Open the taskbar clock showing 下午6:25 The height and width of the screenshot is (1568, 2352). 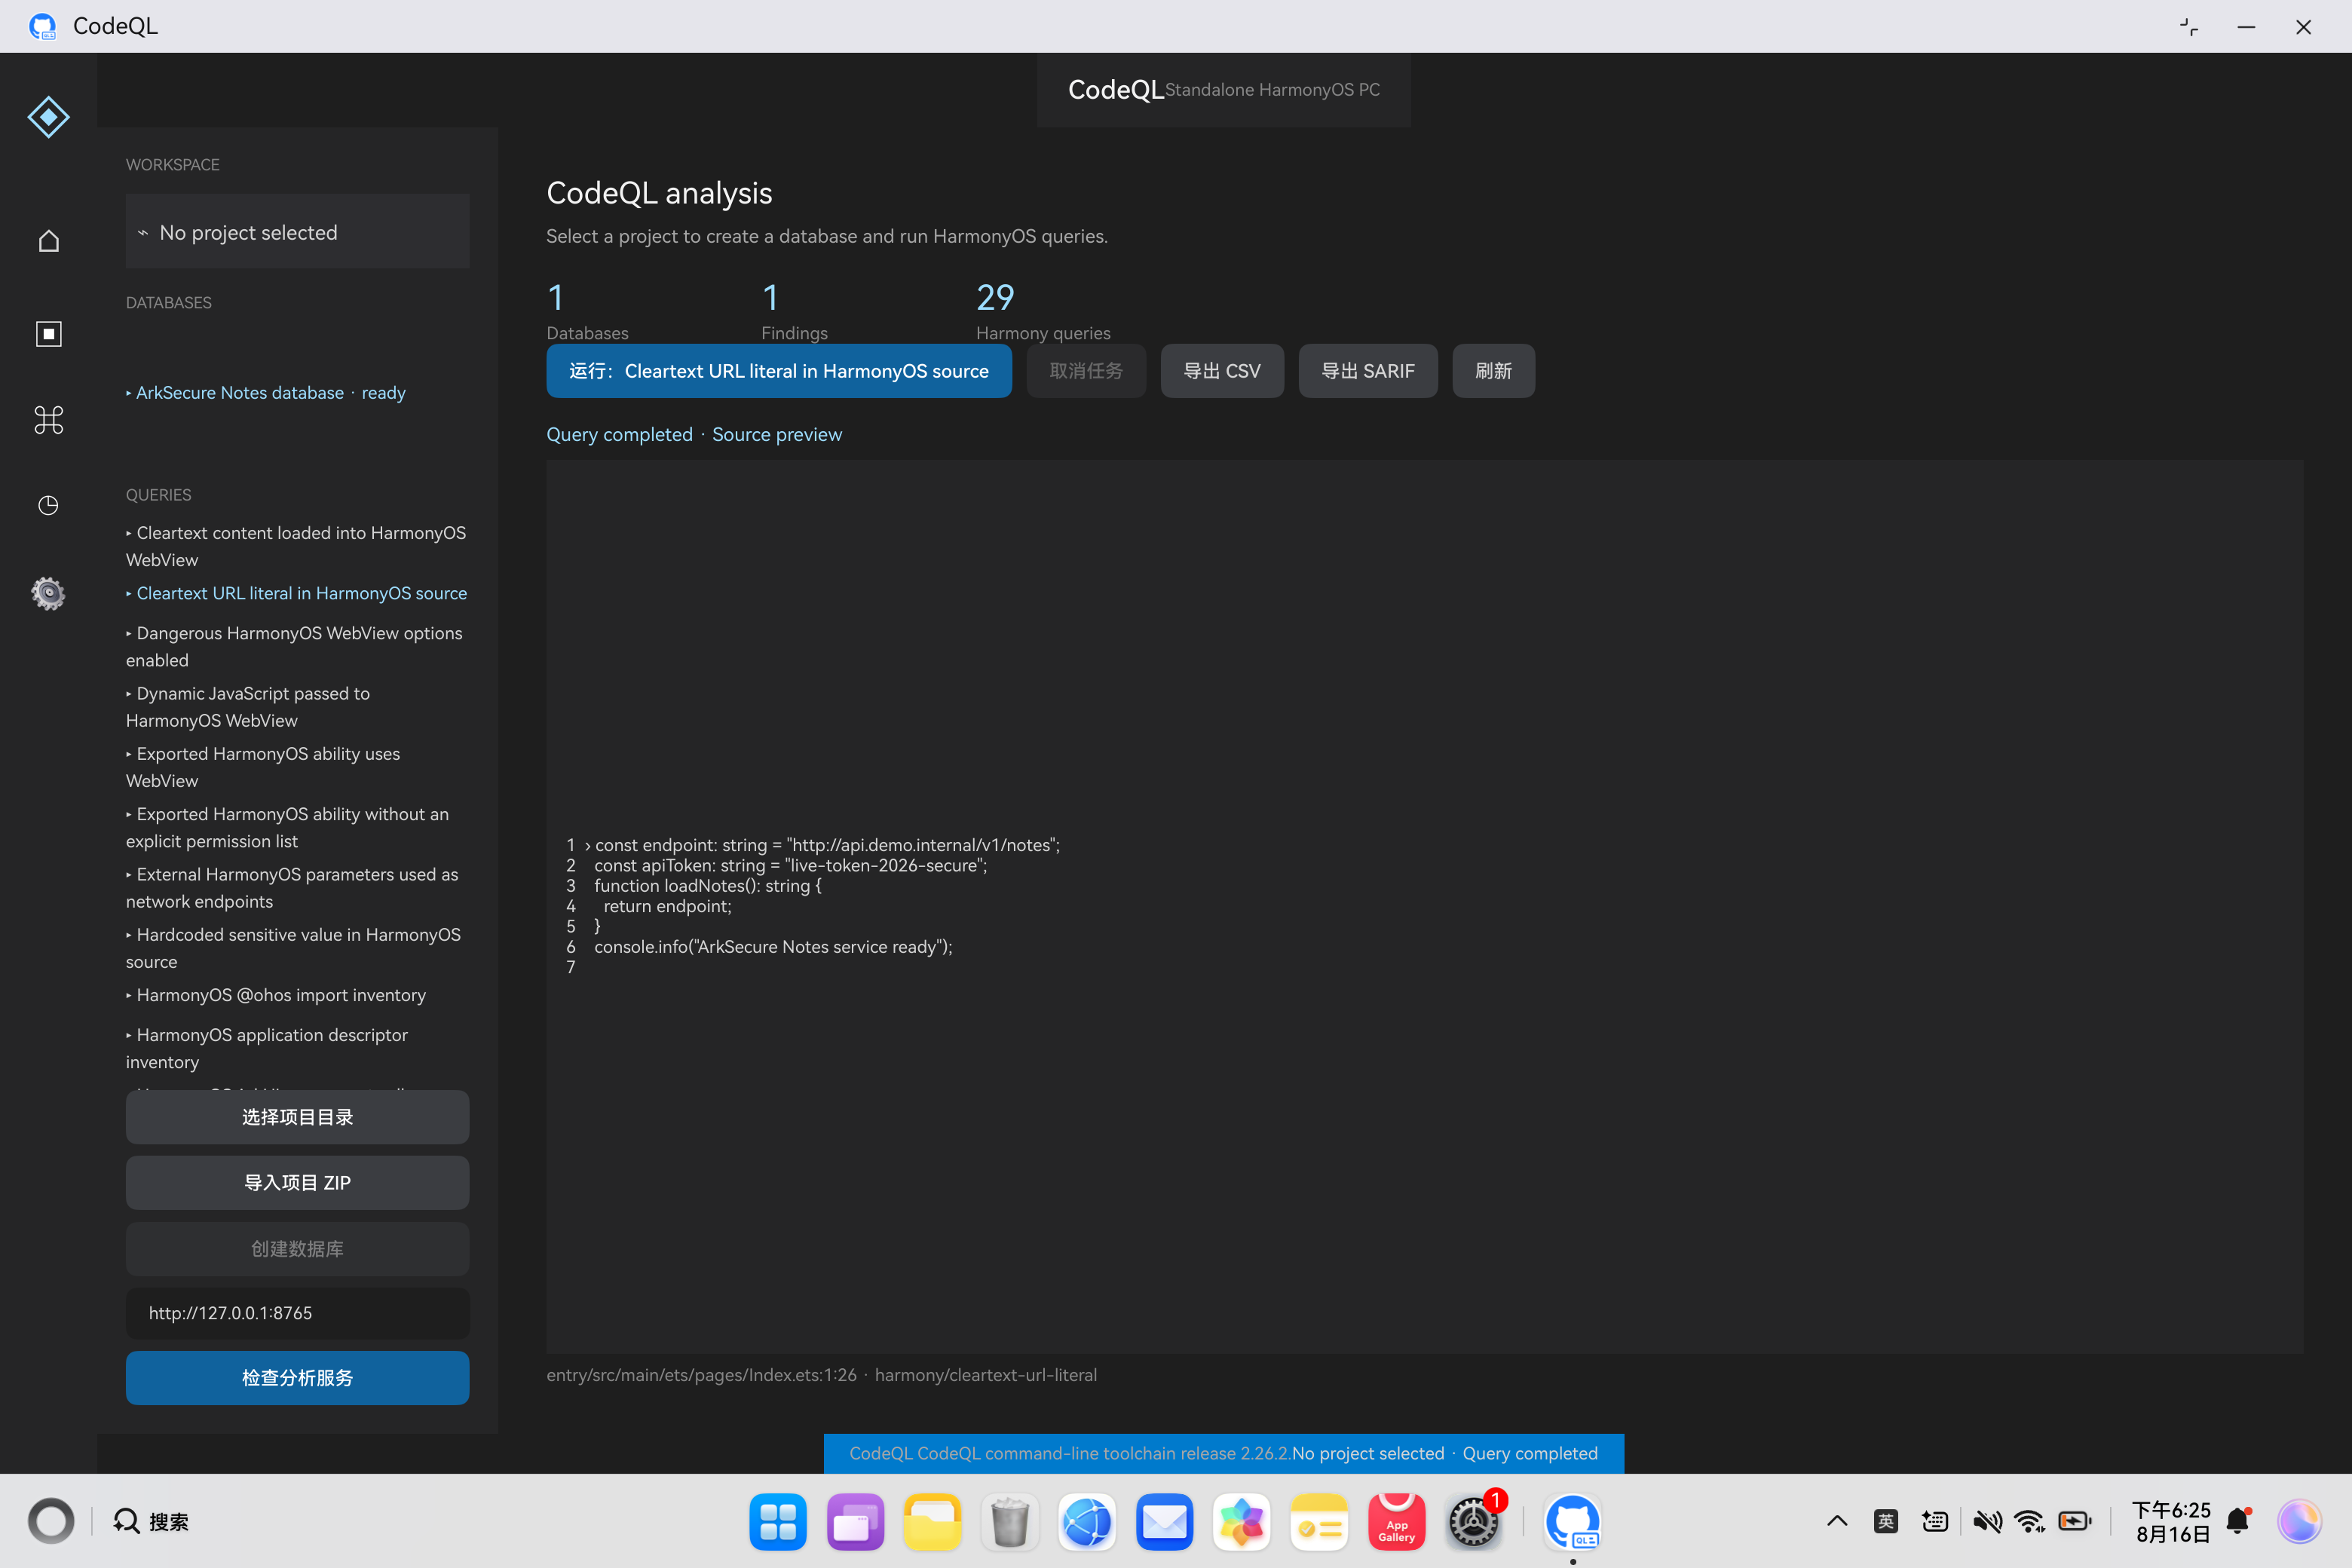pyautogui.click(x=2171, y=1521)
